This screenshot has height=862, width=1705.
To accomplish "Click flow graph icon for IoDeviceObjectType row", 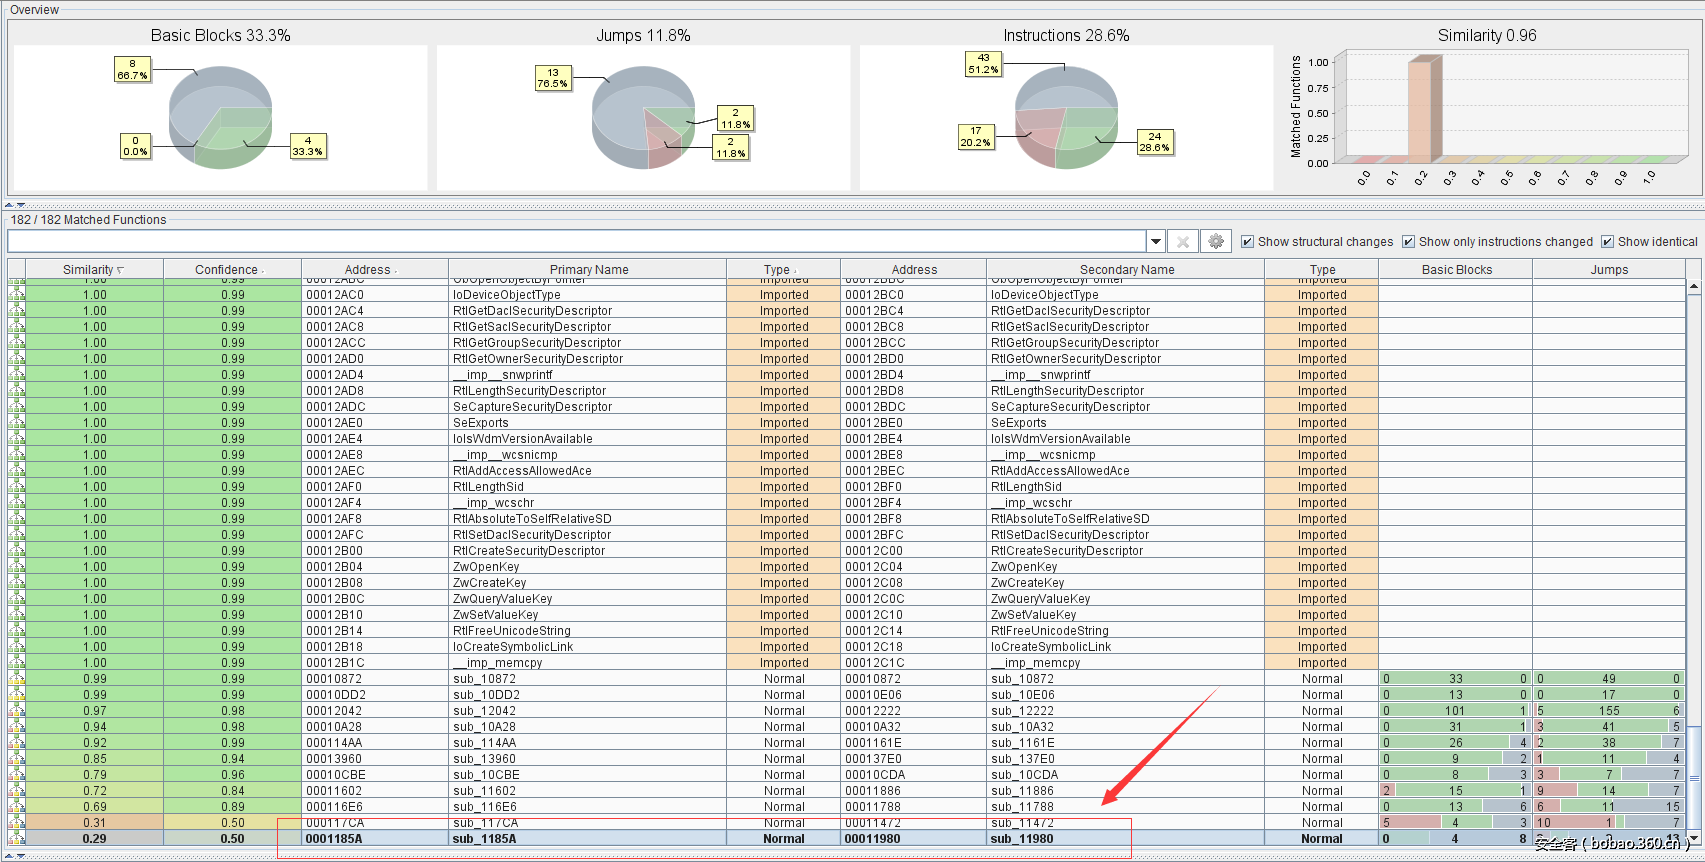I will coord(17,295).
